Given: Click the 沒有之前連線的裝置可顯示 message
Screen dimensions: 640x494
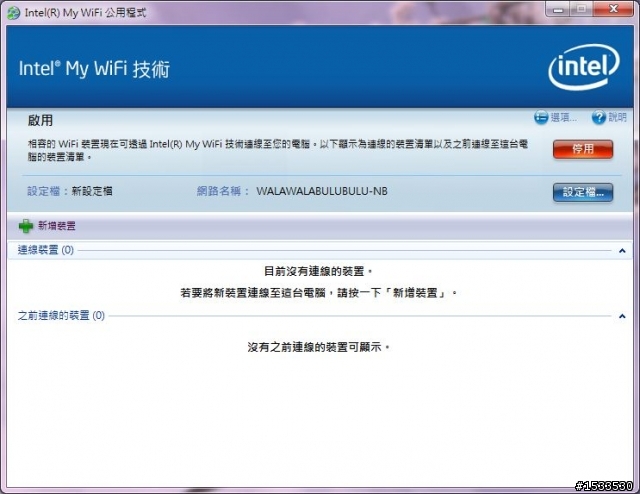Looking at the screenshot, I should [x=318, y=347].
